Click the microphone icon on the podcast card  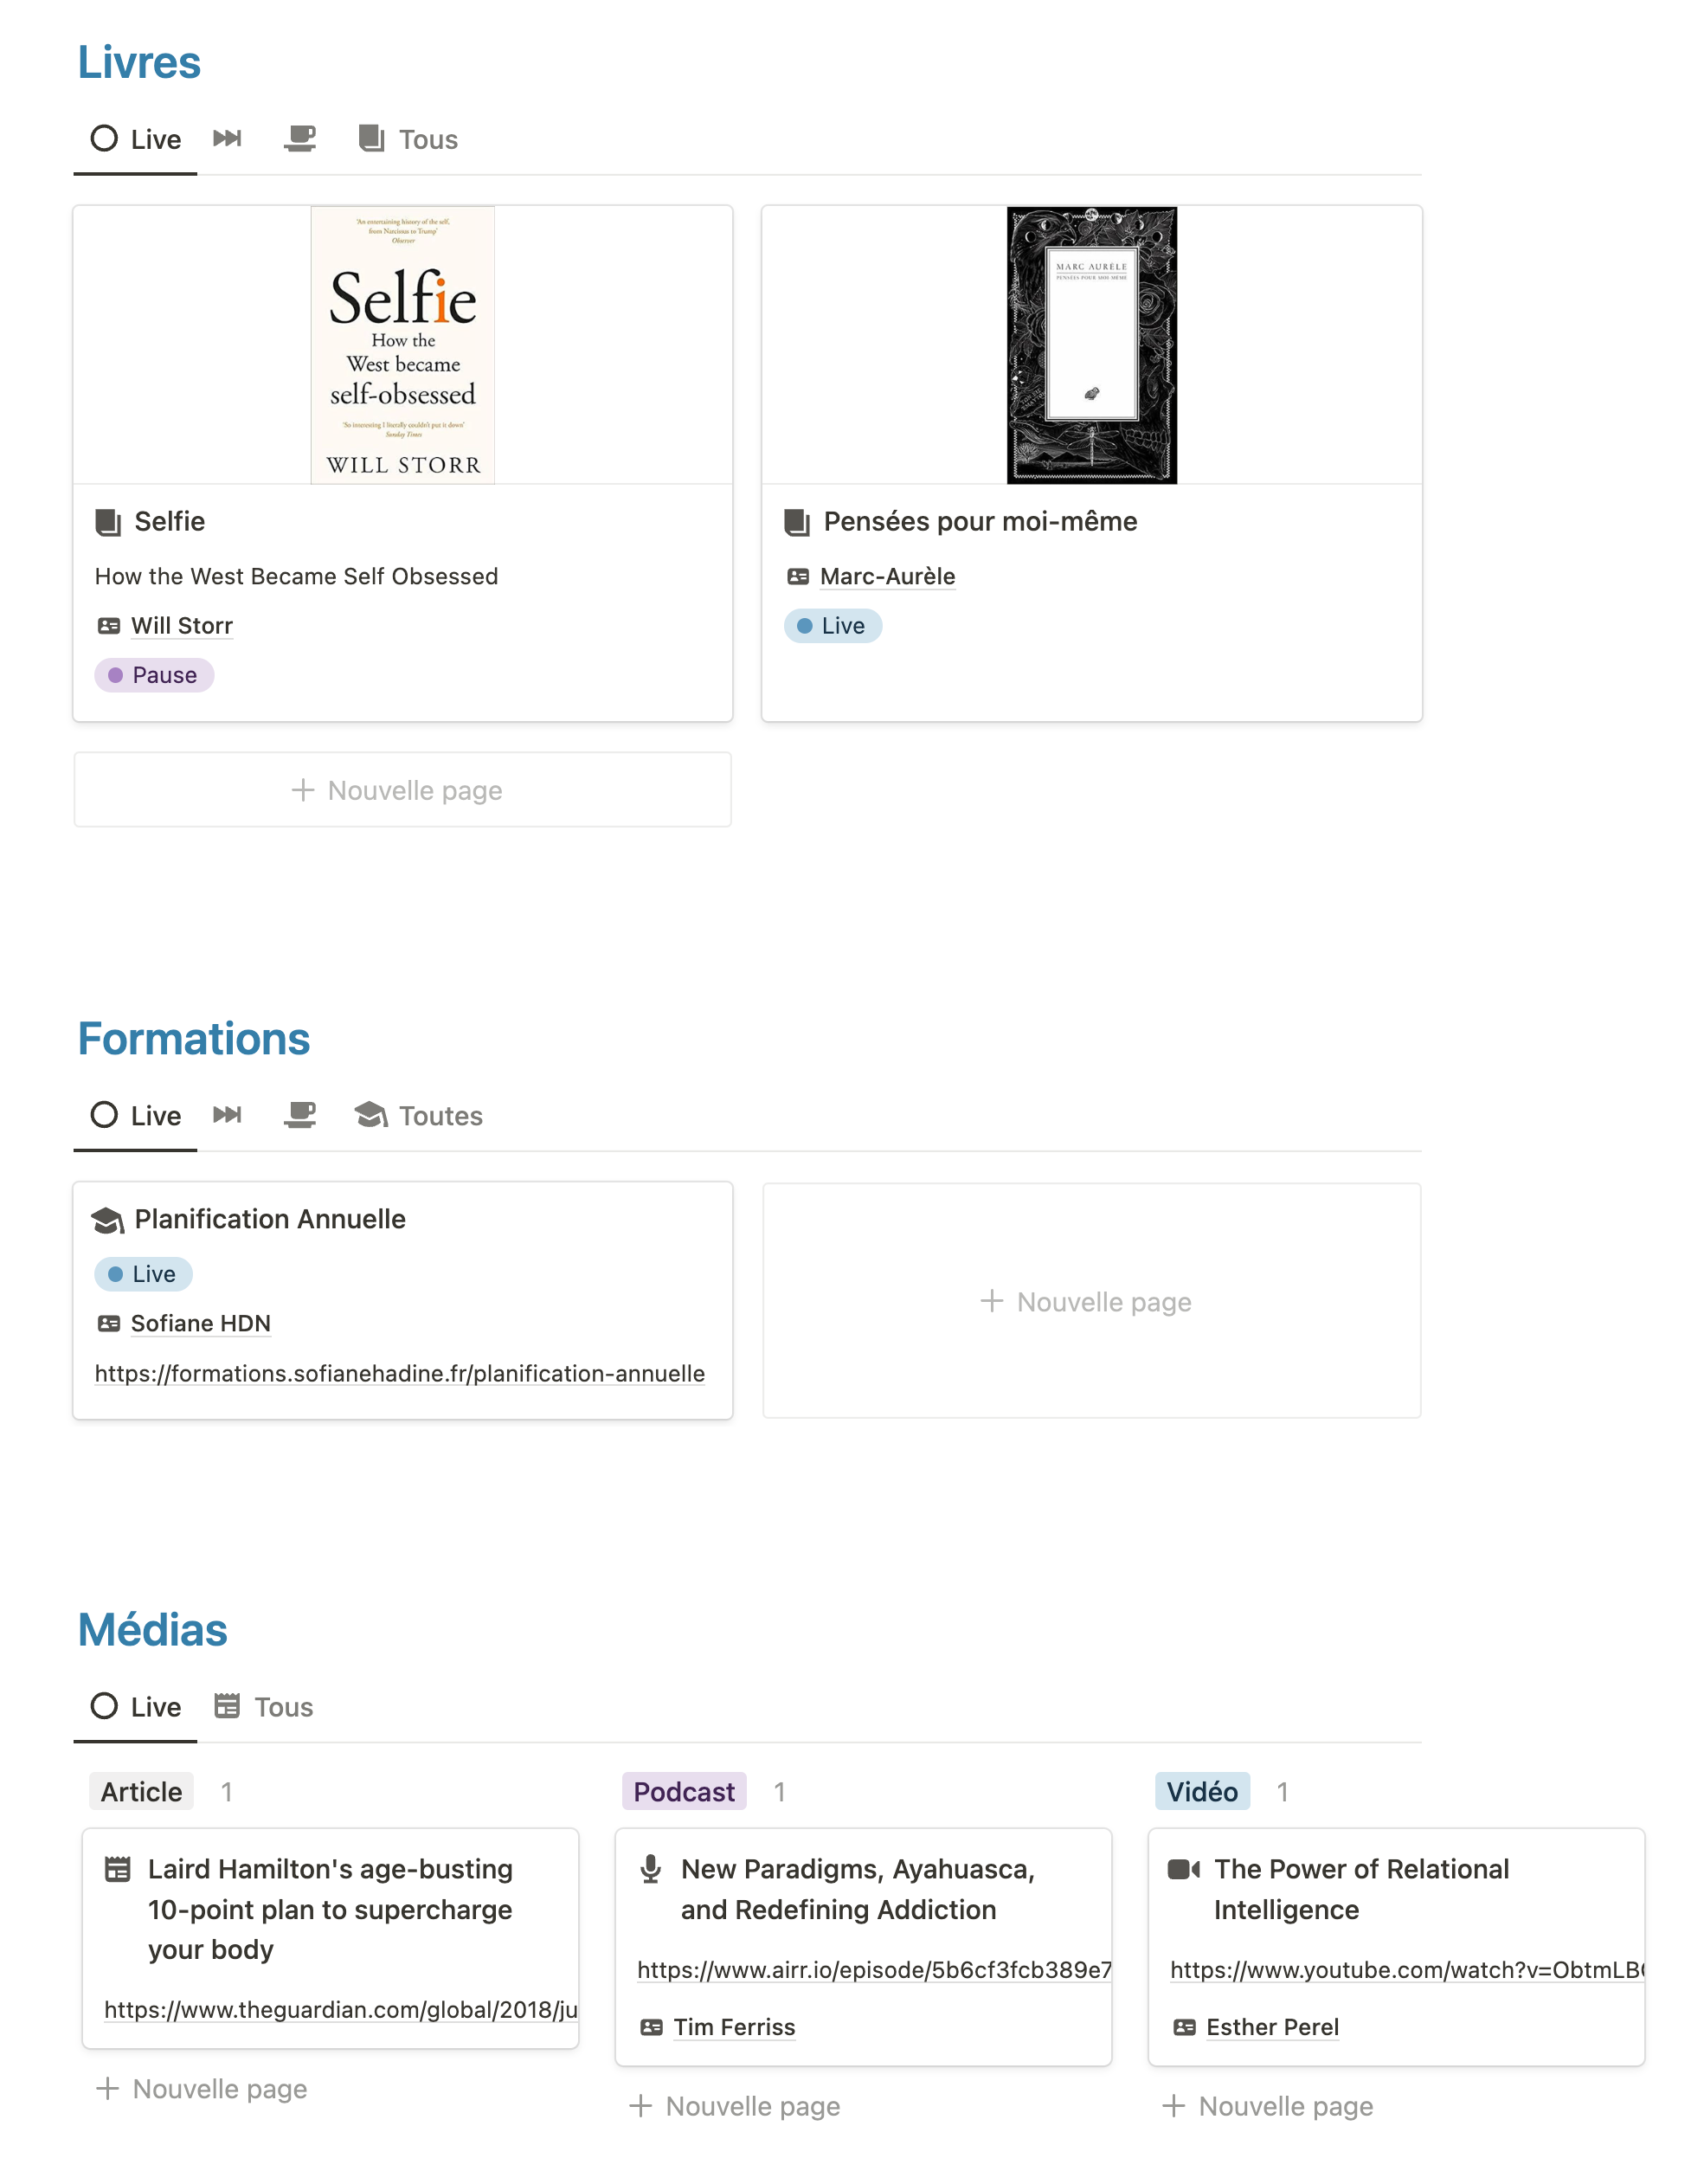tap(651, 1868)
